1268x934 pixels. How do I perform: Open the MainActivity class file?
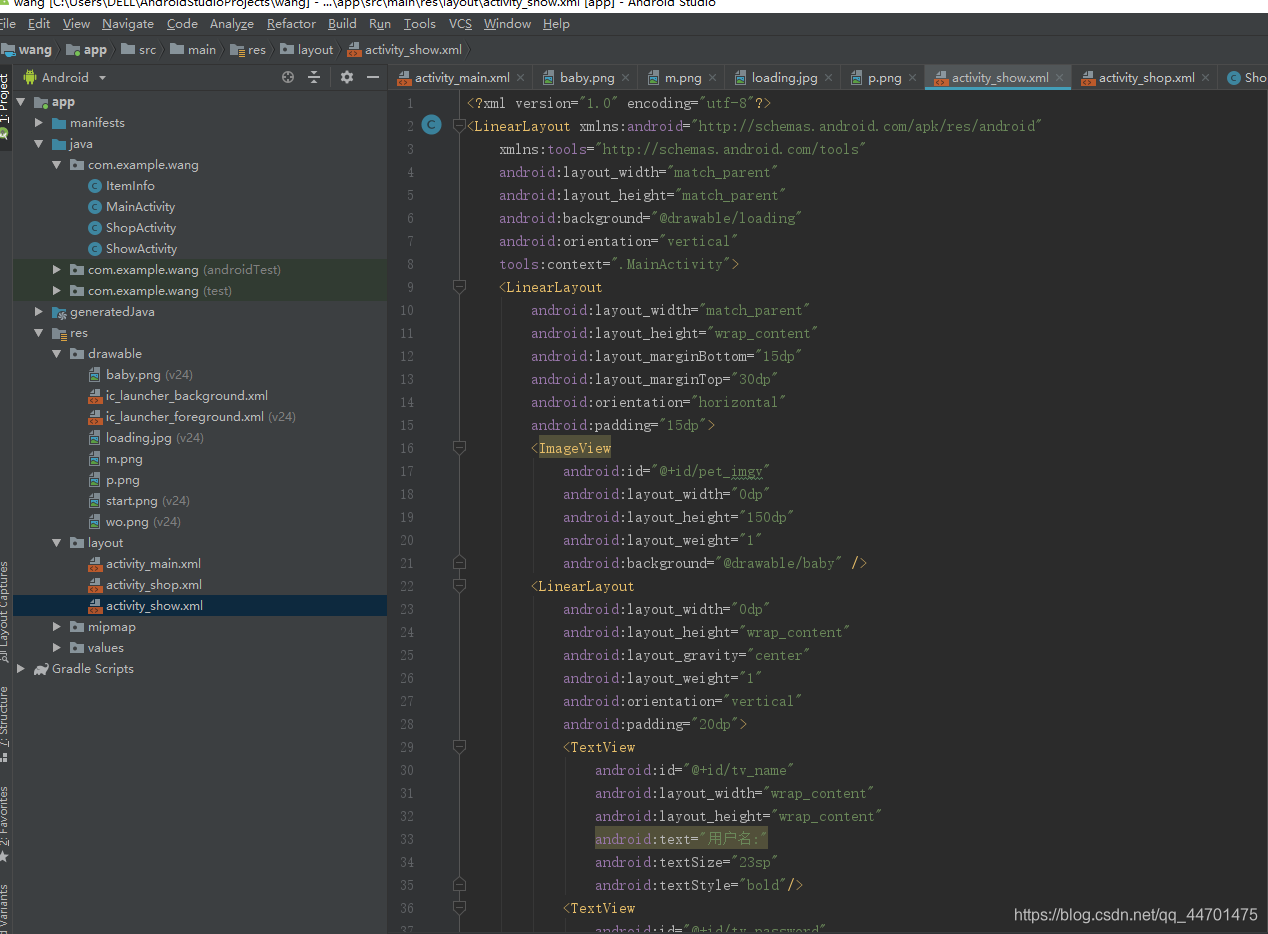(x=140, y=207)
